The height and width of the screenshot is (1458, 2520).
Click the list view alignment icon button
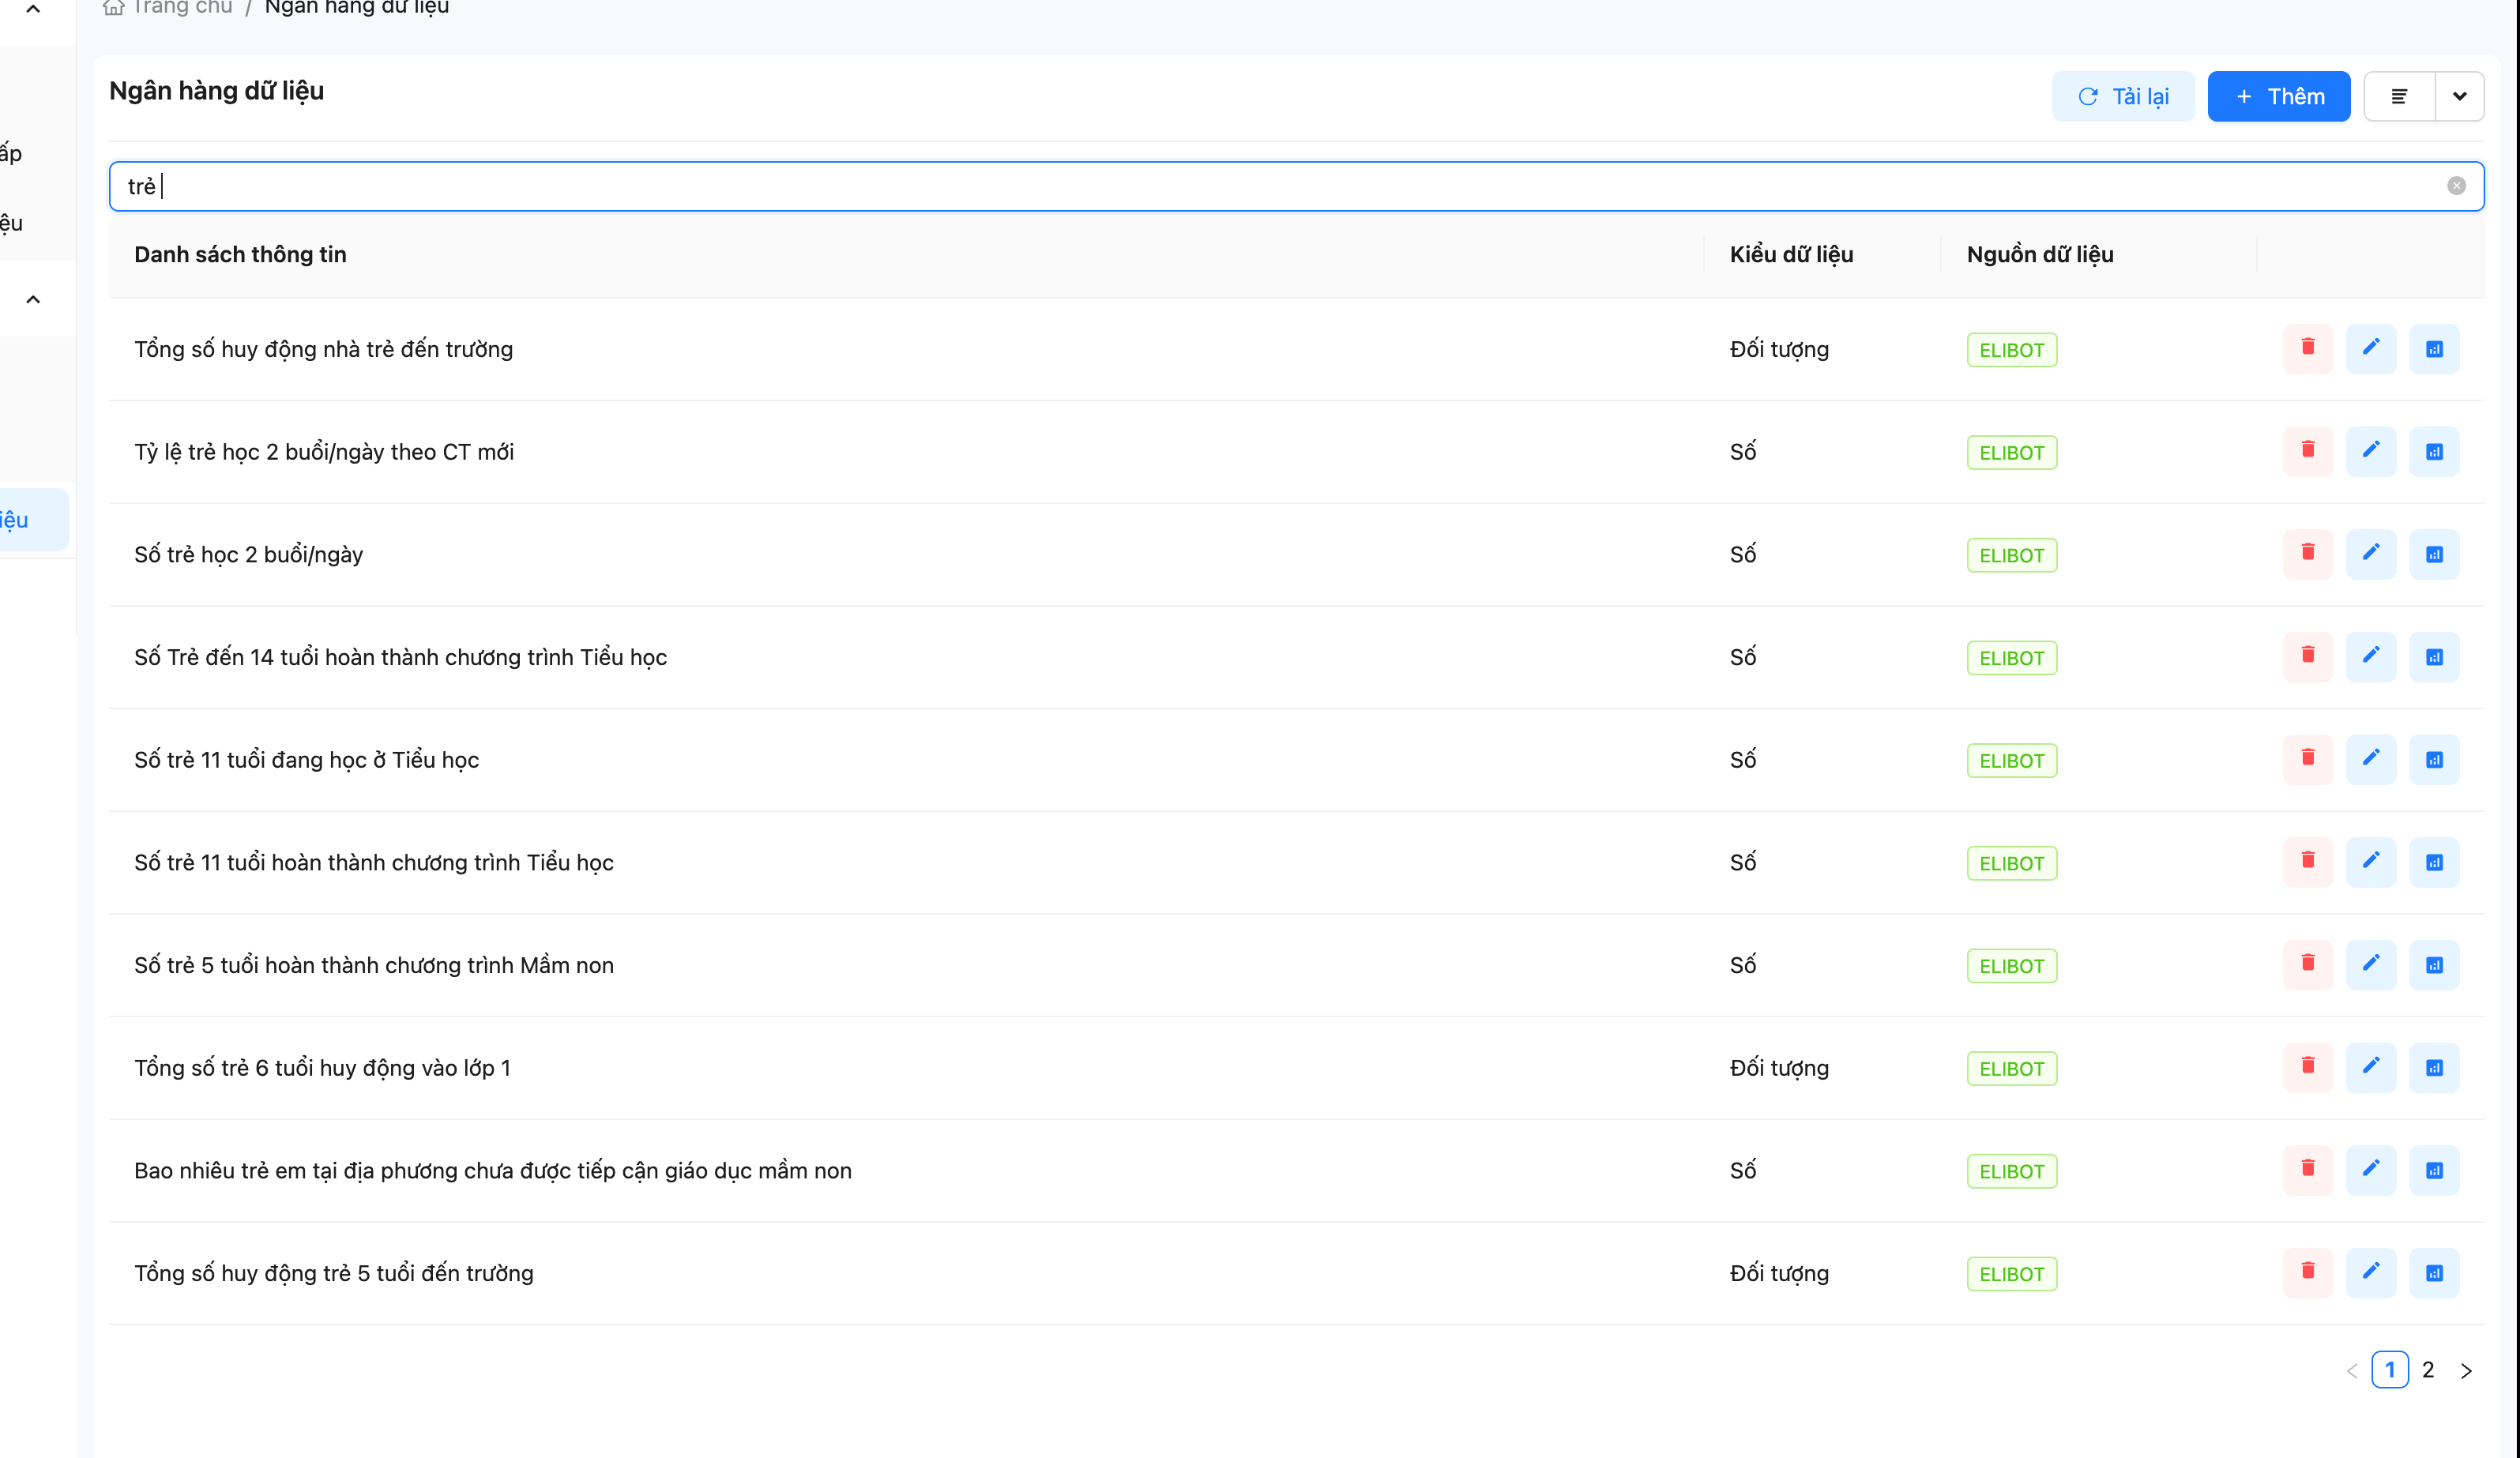point(2398,96)
